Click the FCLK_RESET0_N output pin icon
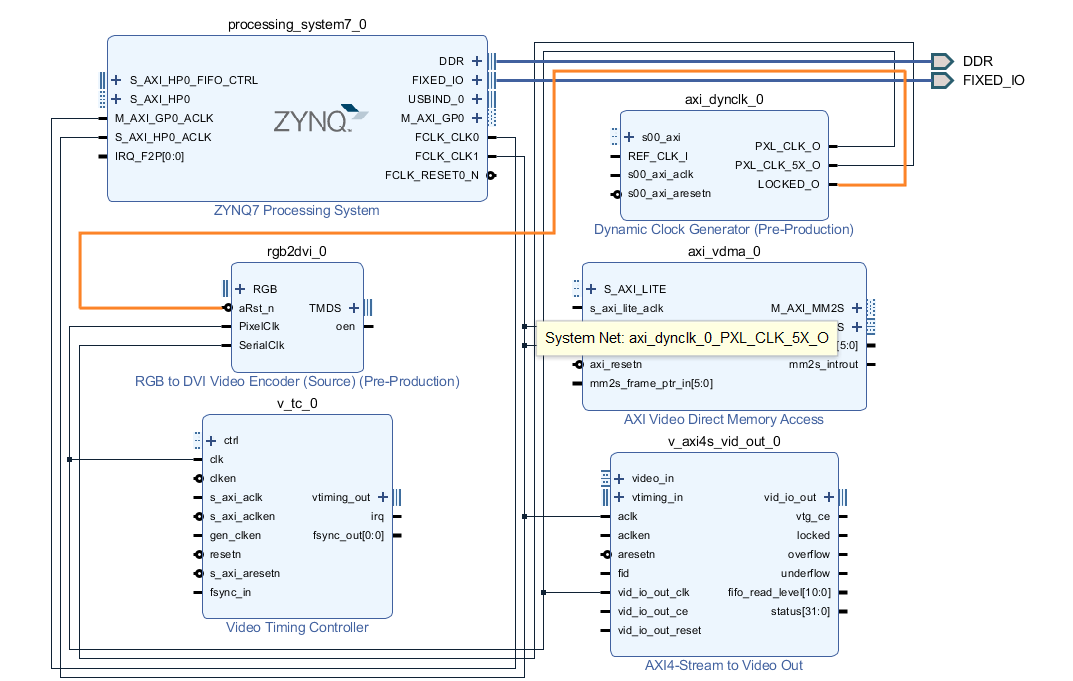The width and height of the screenshot is (1073, 681). pyautogui.click(x=490, y=174)
